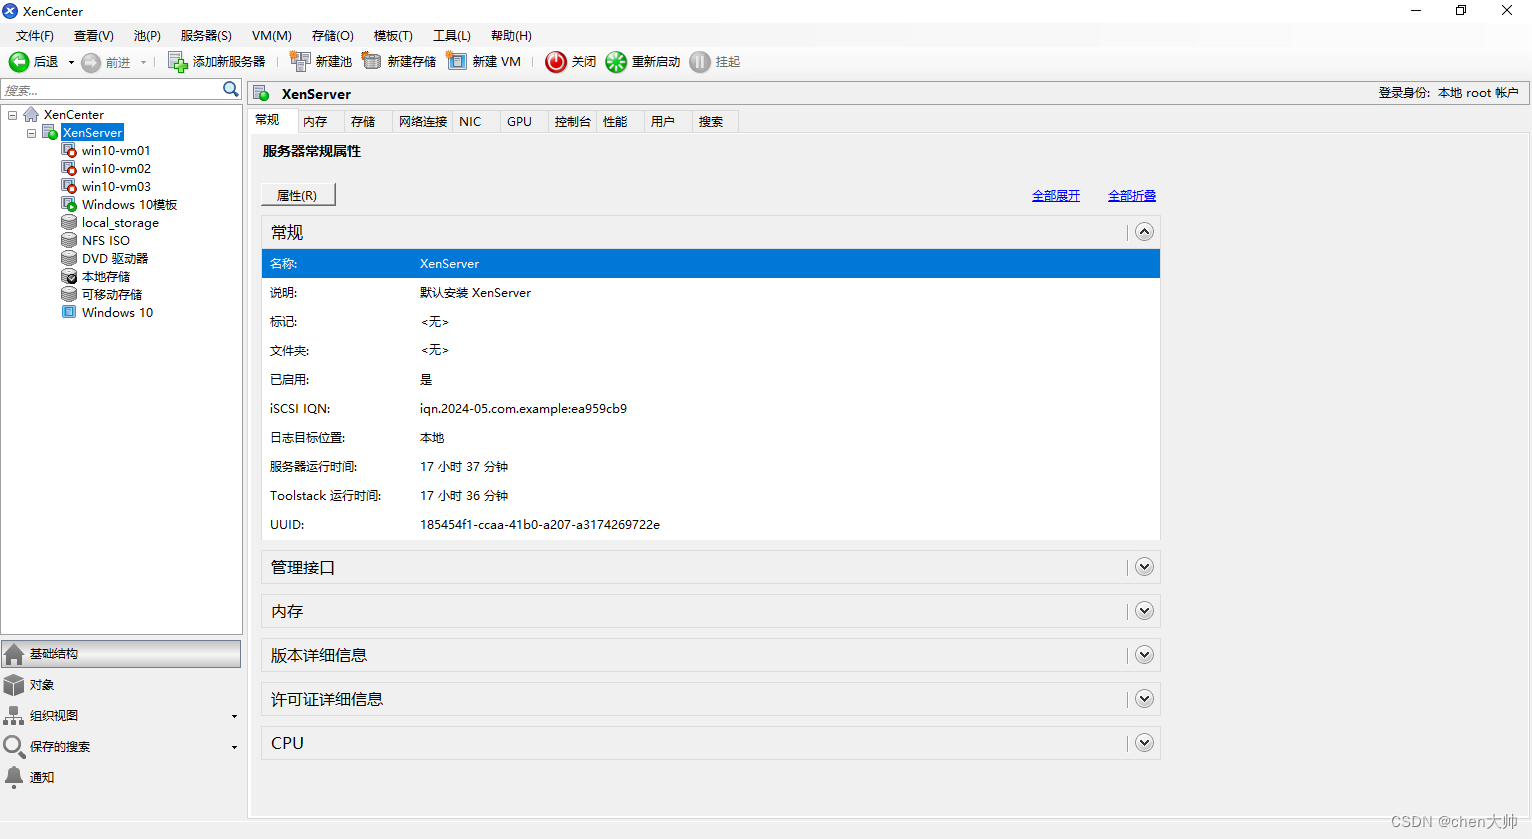Click the tree search input field
Image resolution: width=1532 pixels, height=839 pixels.
(112, 90)
